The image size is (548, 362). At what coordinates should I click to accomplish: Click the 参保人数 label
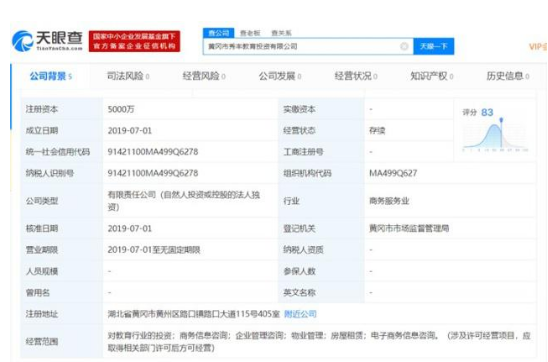(x=300, y=271)
